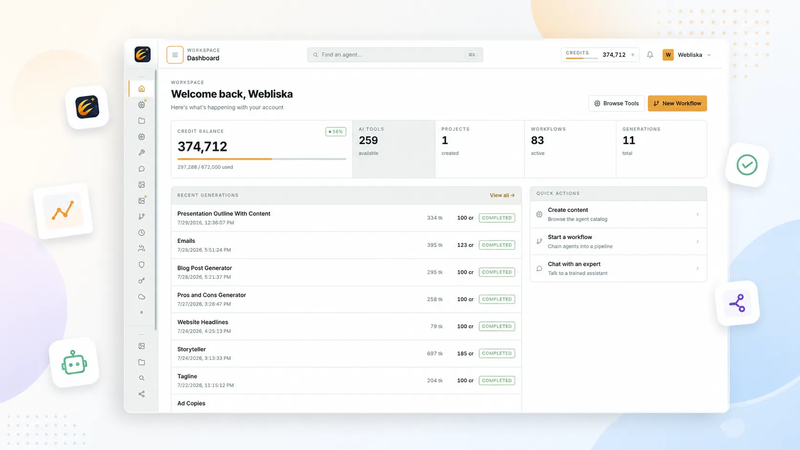Image resolution: width=800 pixels, height=450 pixels.
Task: Click the 185 cr value on Storyteller row
Action: (465, 353)
